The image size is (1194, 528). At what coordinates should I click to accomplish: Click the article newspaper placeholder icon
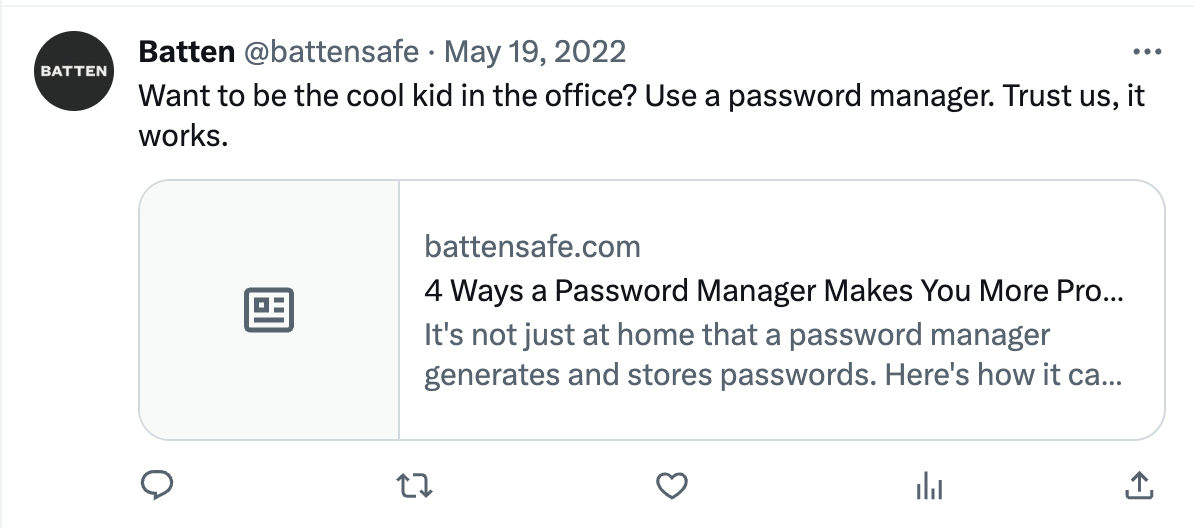[x=269, y=310]
